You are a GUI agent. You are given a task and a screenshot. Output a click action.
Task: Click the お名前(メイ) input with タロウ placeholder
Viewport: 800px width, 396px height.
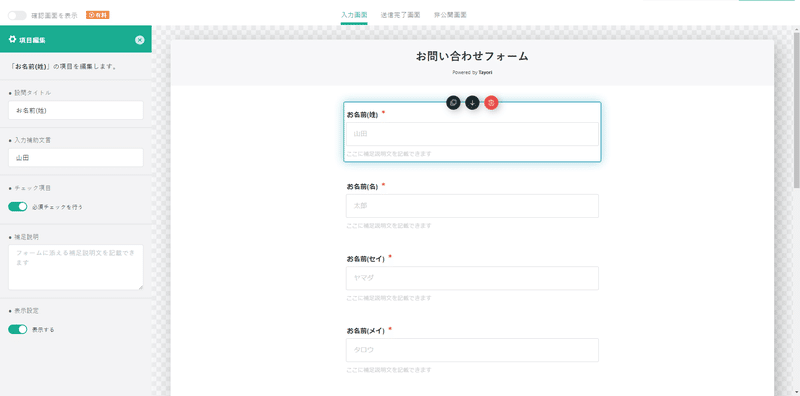pyautogui.click(x=472, y=350)
